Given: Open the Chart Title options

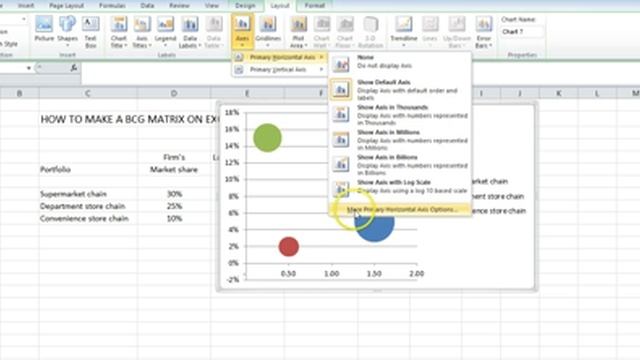Looking at the screenshot, I should click(x=119, y=32).
